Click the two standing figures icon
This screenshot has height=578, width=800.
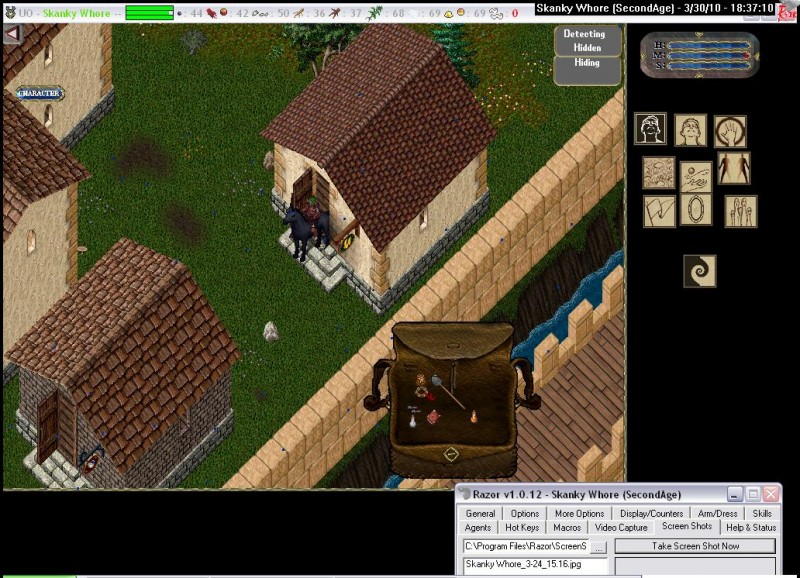point(733,168)
